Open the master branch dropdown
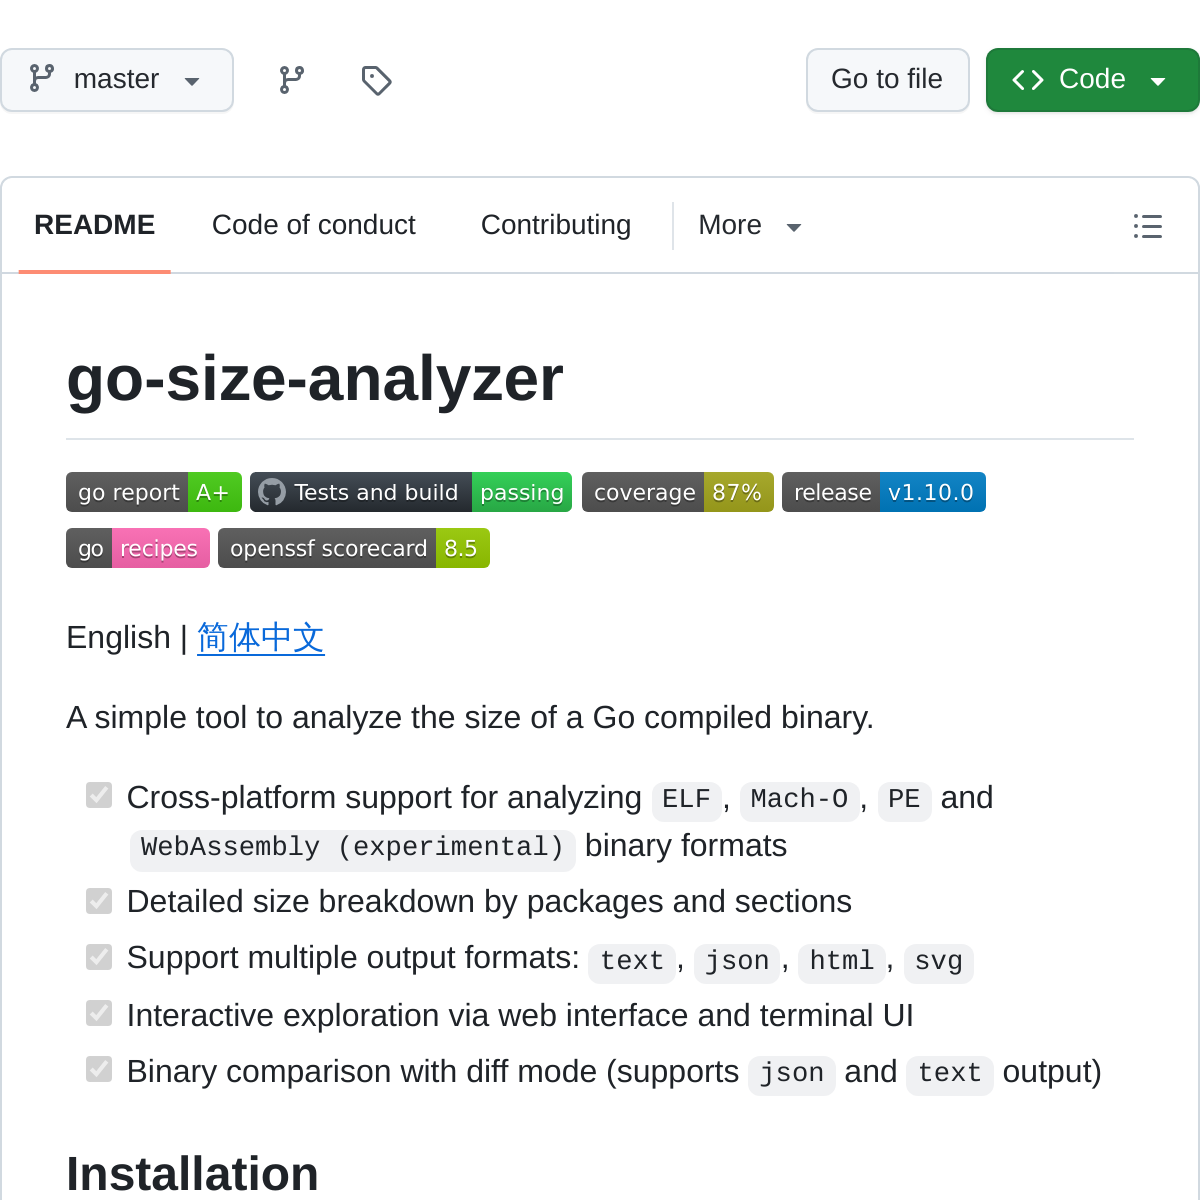Viewport: 1200px width, 1200px height. (117, 80)
